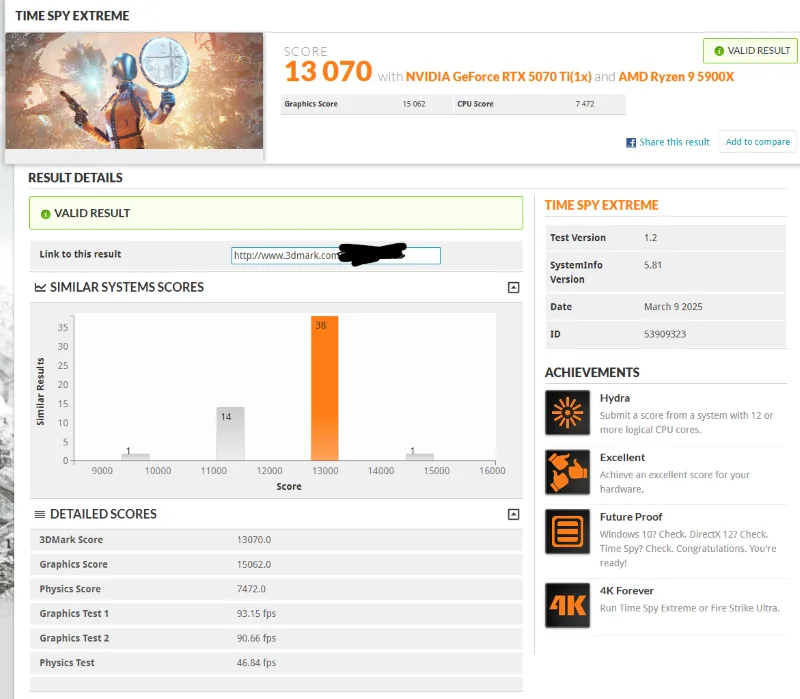Click the date March 9 2025

673,307
